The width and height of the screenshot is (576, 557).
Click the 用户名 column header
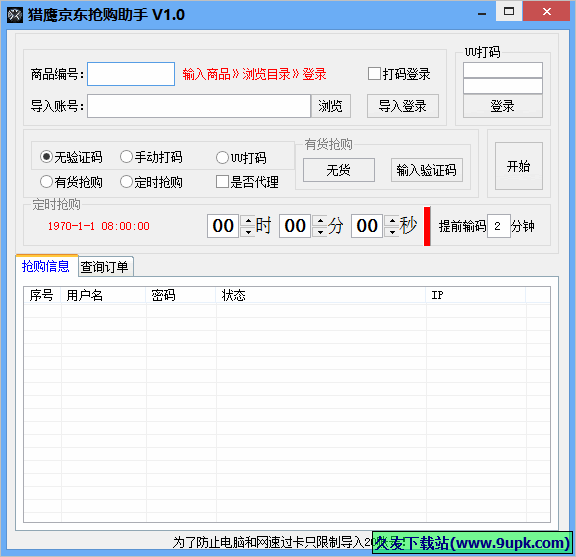103,295
